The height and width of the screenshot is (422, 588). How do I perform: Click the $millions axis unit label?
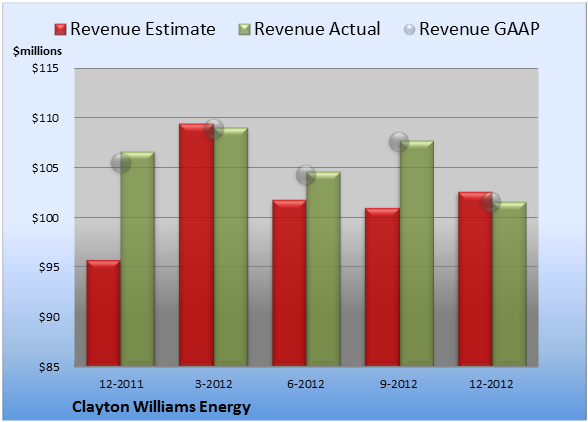point(37,51)
